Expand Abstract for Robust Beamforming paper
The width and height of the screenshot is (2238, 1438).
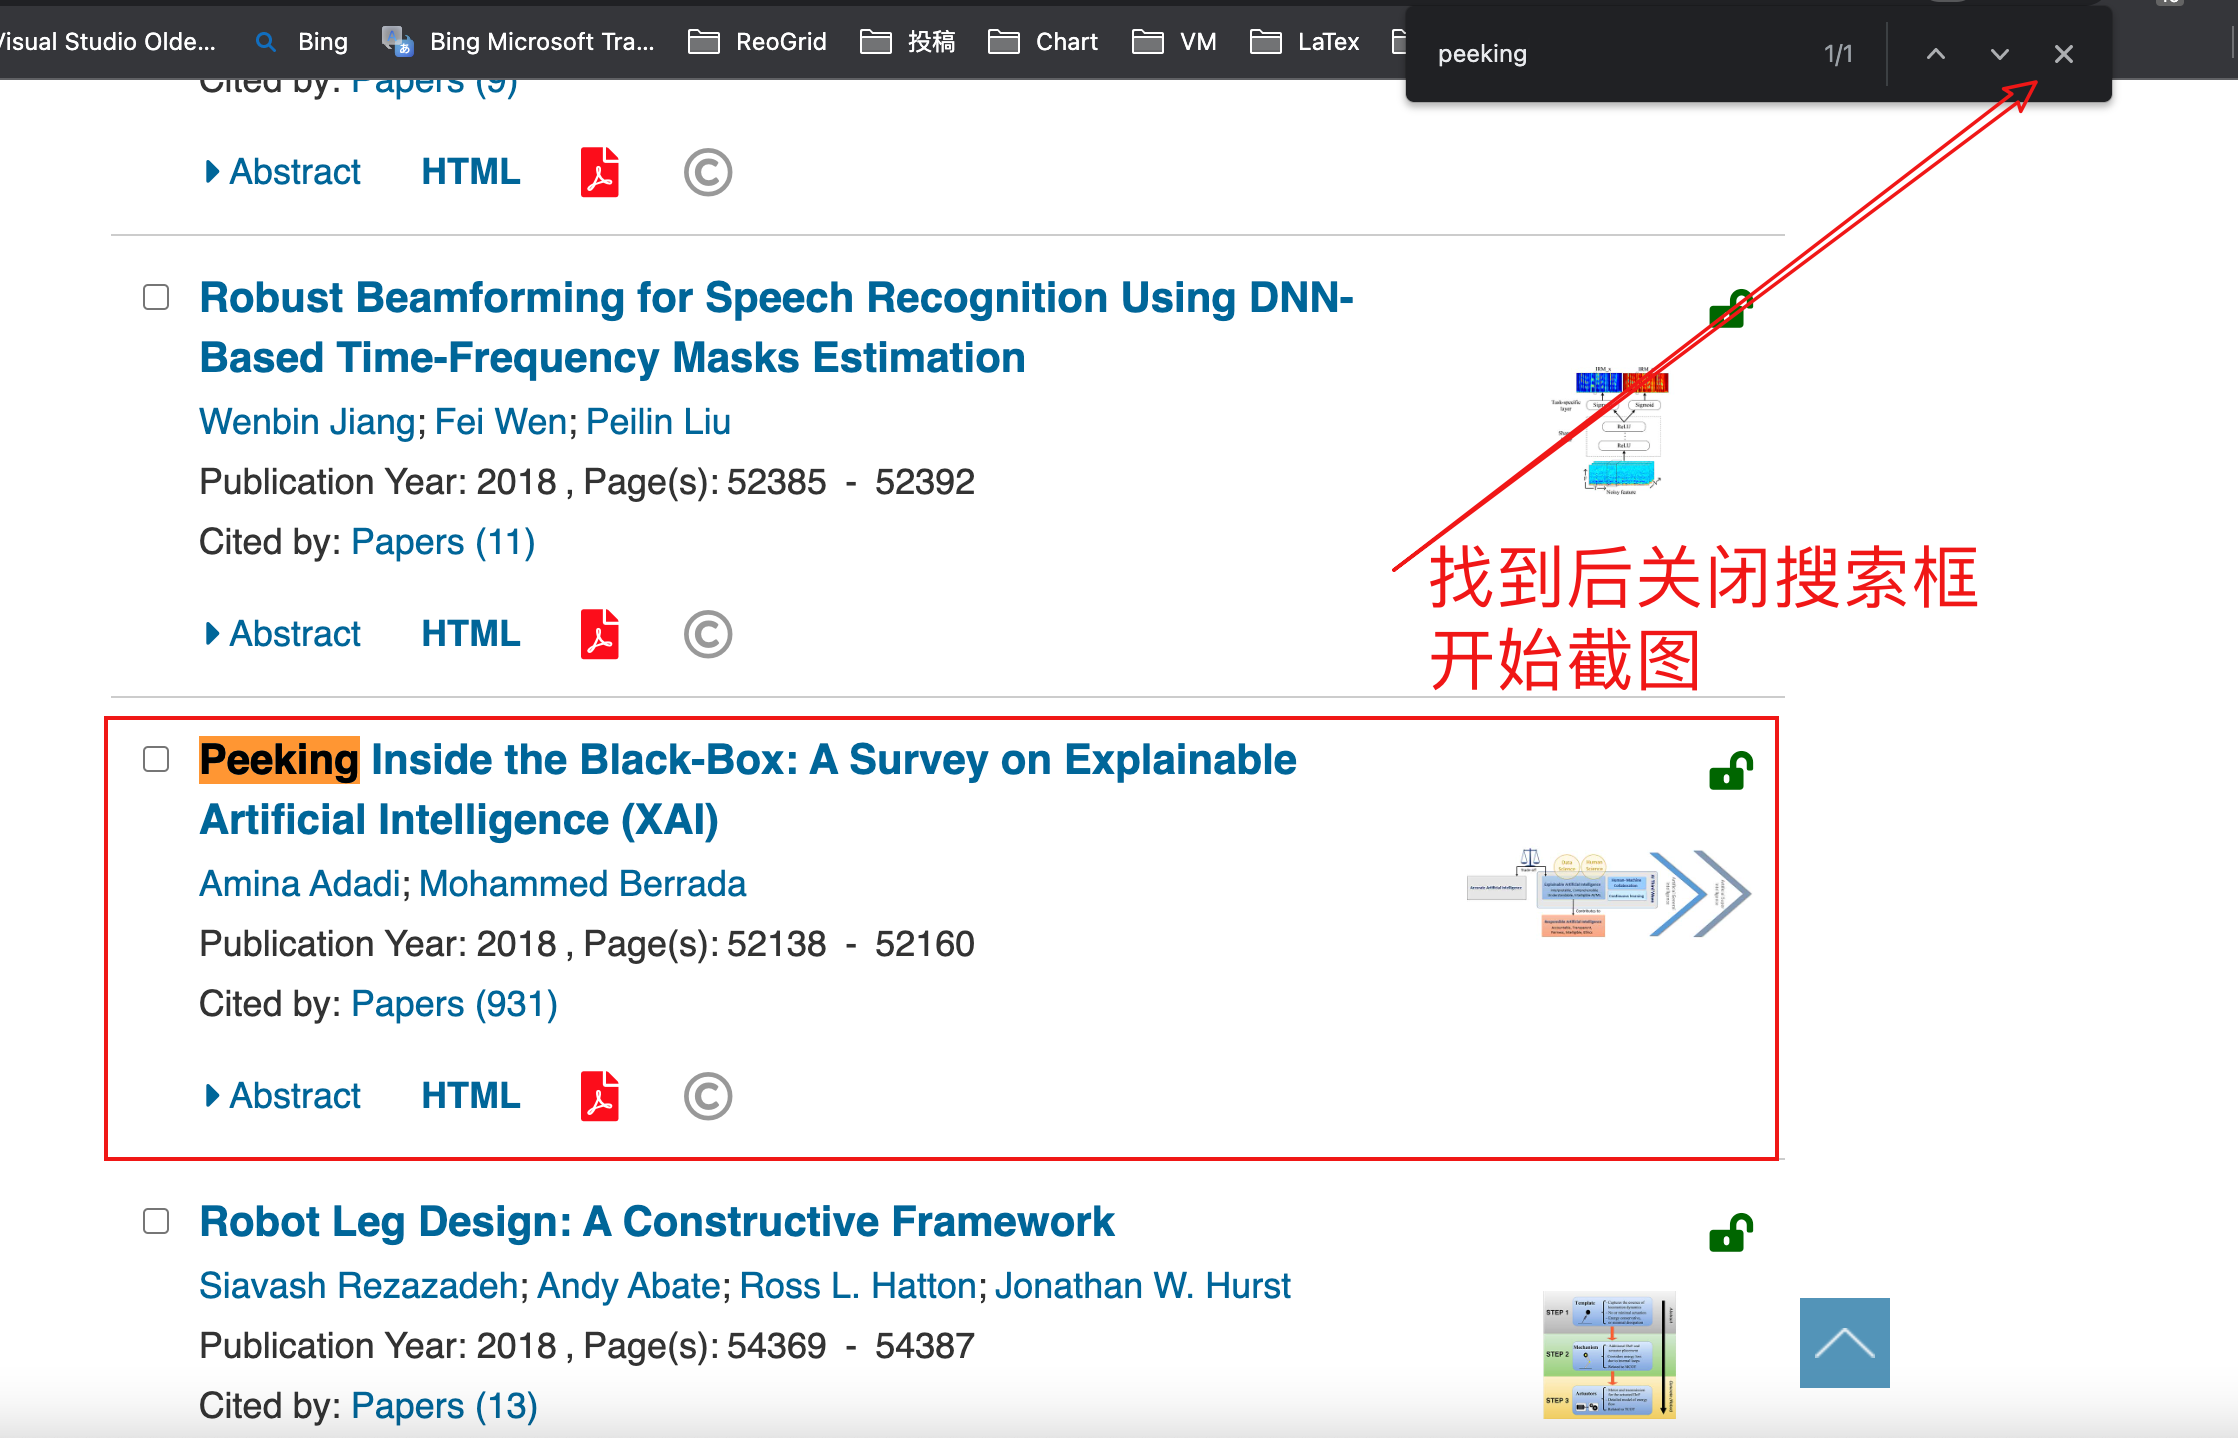282,634
